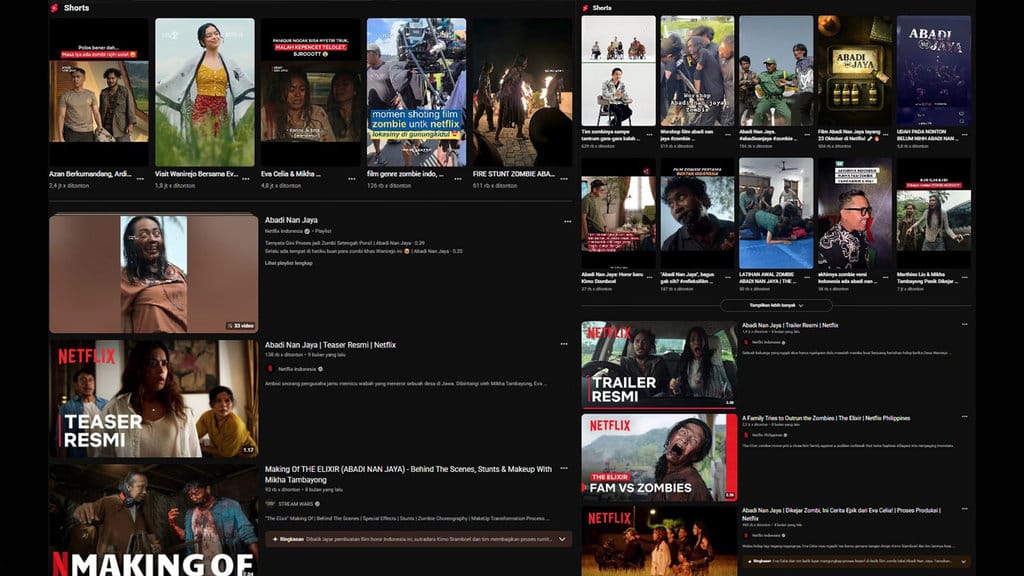Click Netflix Indonesia avatar under Trailer Resmi

click(x=746, y=342)
